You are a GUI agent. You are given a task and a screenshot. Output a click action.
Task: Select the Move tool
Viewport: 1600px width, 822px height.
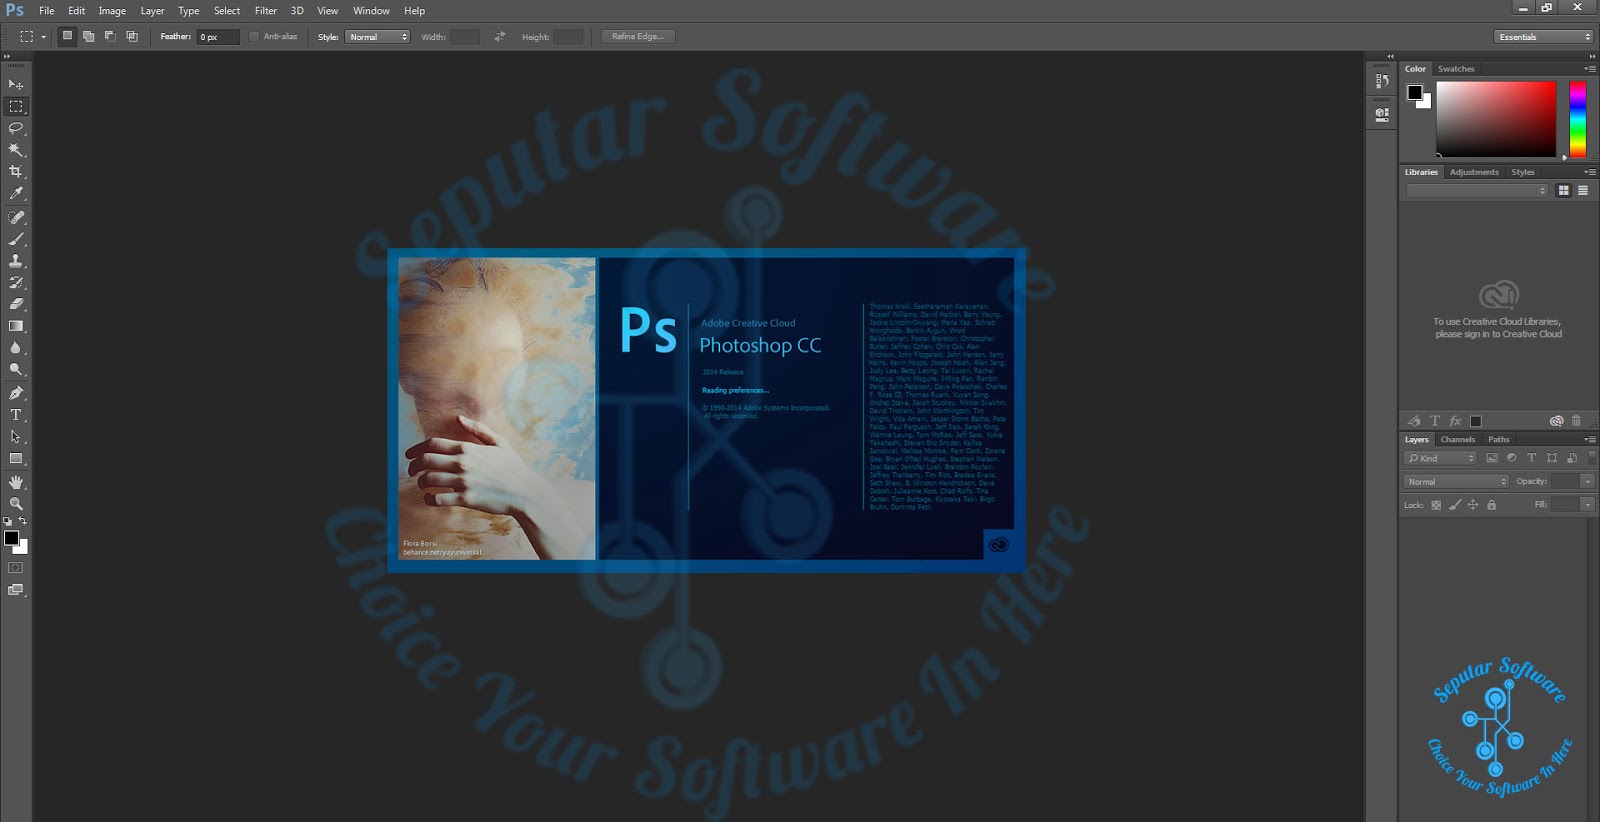(x=16, y=84)
